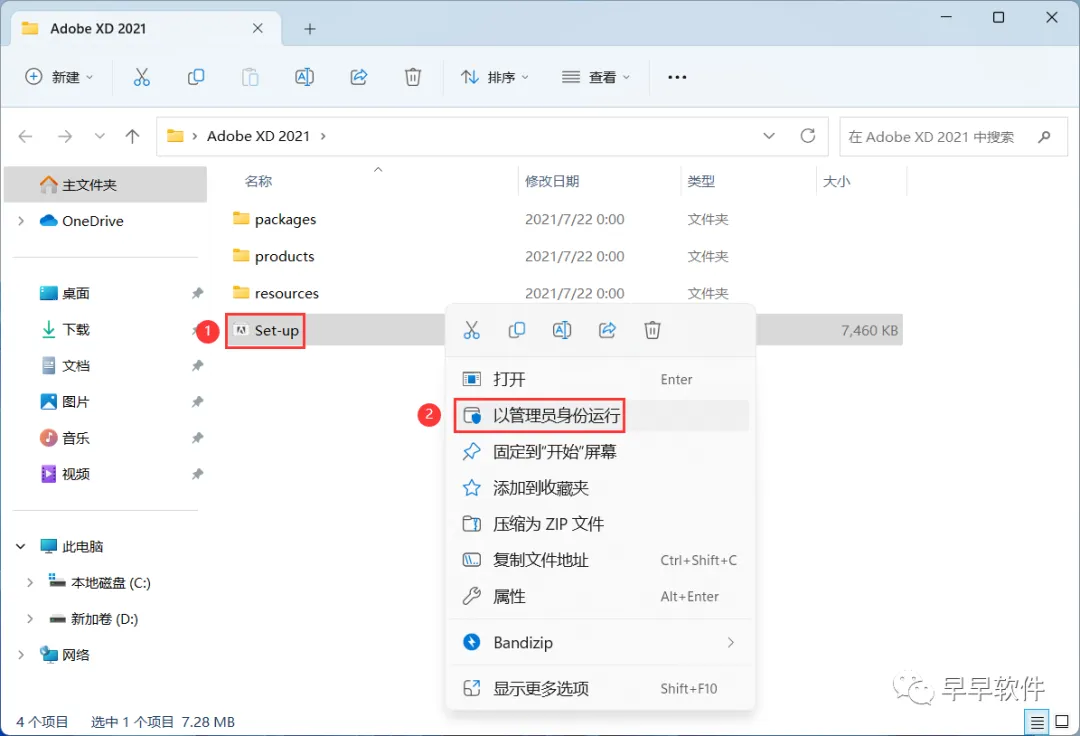Expand the 本地磁盘 (C:) node
The image size is (1080, 736).
30,583
